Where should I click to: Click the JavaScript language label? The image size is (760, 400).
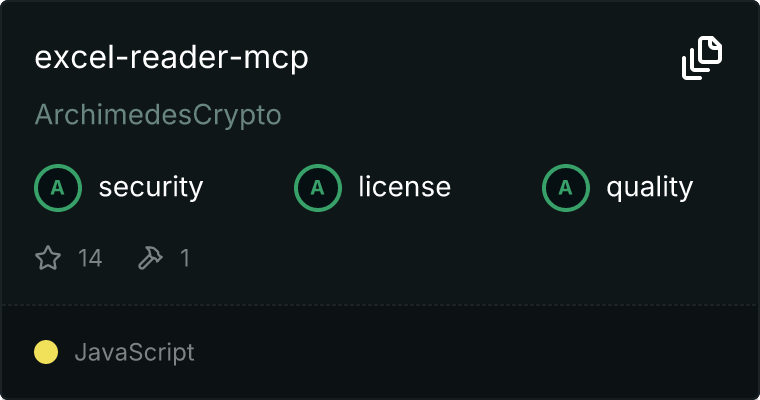tap(135, 352)
